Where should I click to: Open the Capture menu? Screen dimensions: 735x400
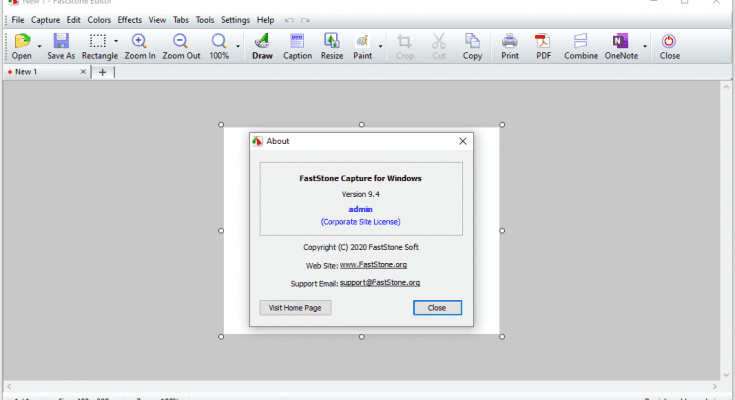(x=45, y=20)
